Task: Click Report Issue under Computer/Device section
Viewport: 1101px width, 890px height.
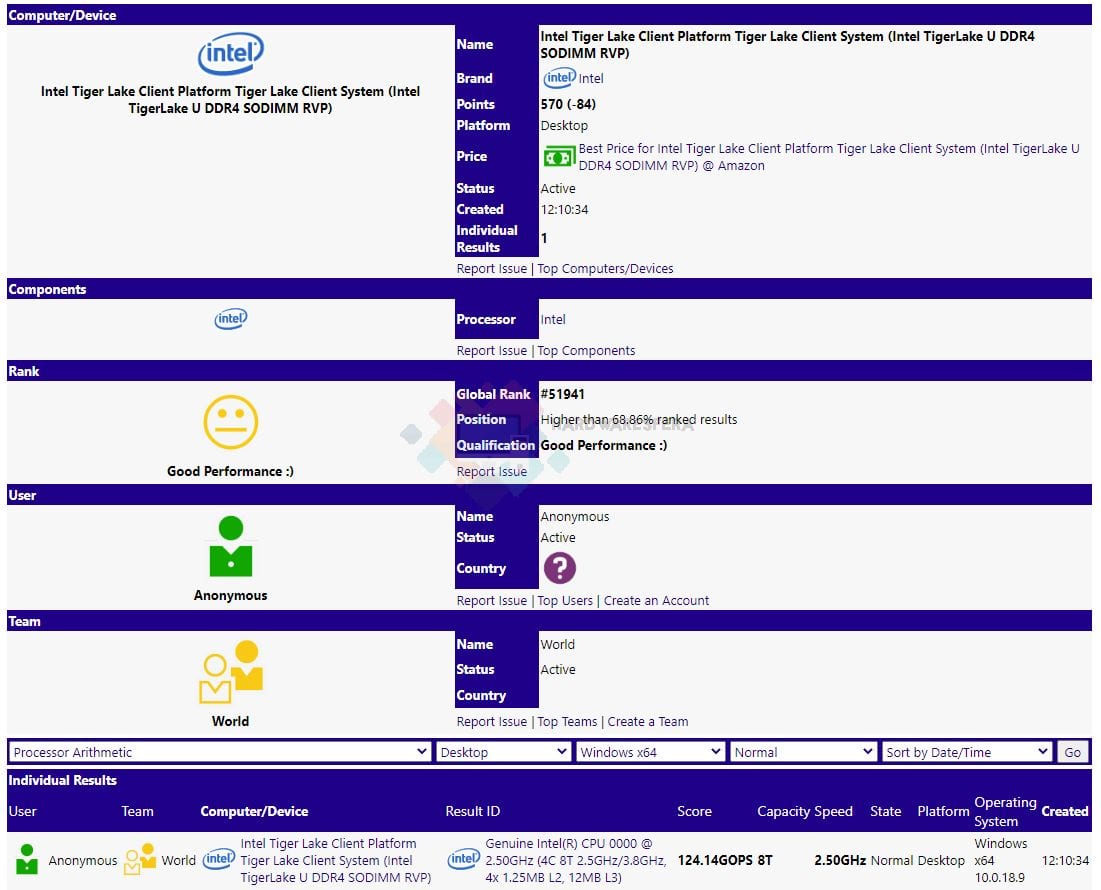Action: tap(492, 269)
